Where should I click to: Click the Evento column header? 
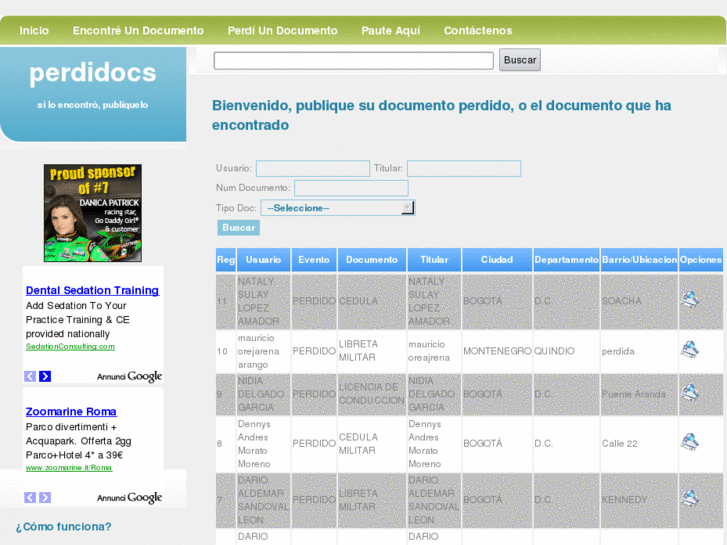click(314, 260)
